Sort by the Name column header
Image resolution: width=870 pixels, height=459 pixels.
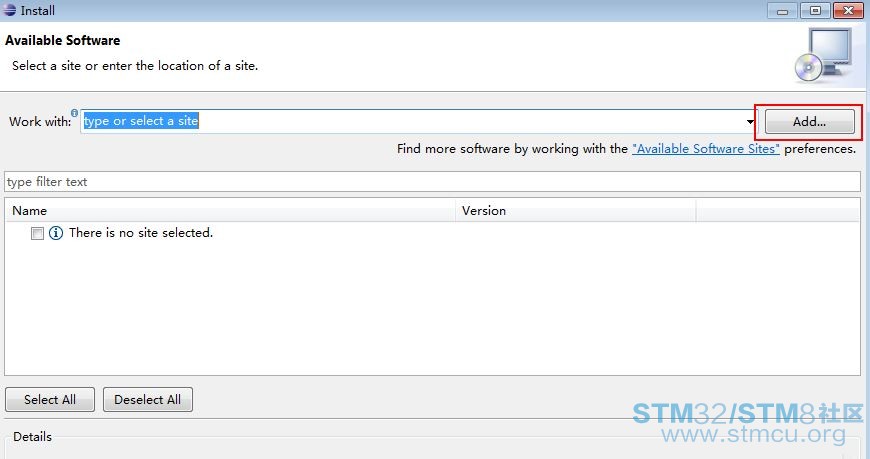[x=230, y=211]
